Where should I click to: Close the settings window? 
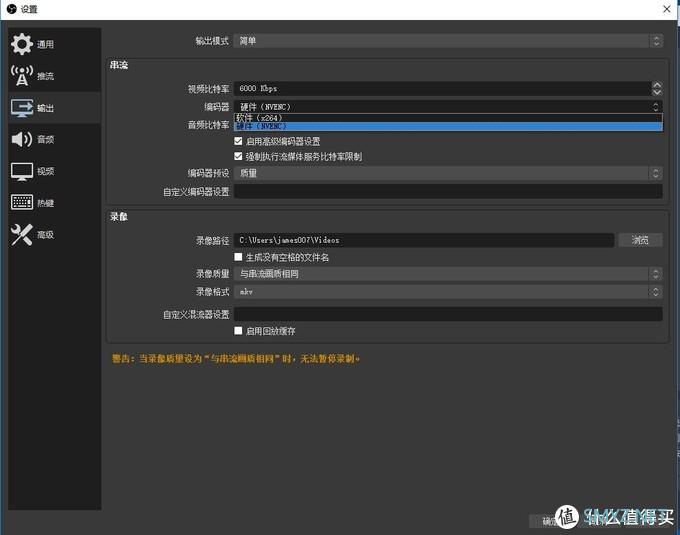pos(667,9)
